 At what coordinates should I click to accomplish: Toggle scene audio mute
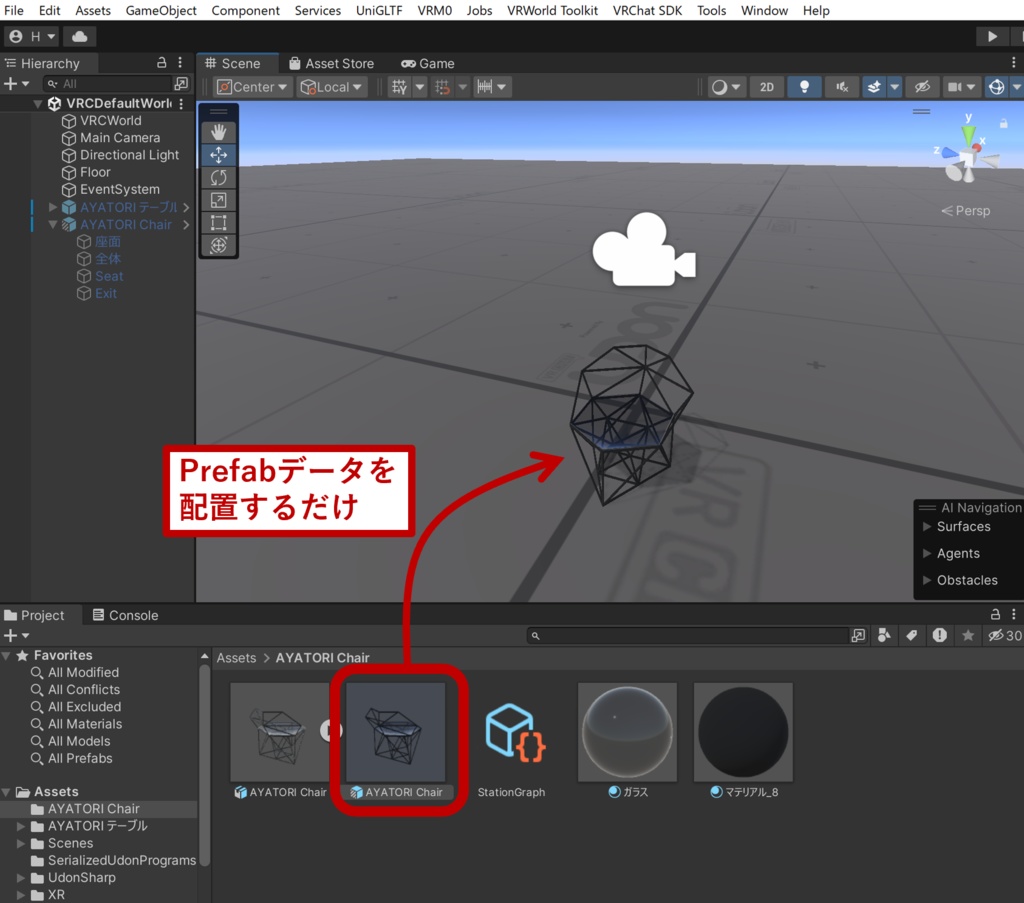(x=842, y=87)
